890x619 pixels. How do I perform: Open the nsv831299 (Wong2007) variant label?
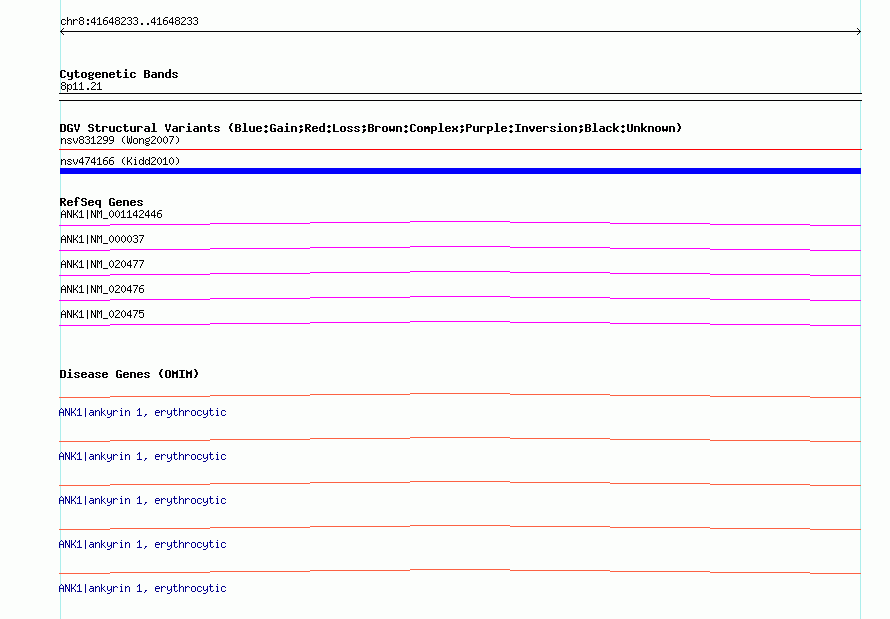click(x=120, y=140)
